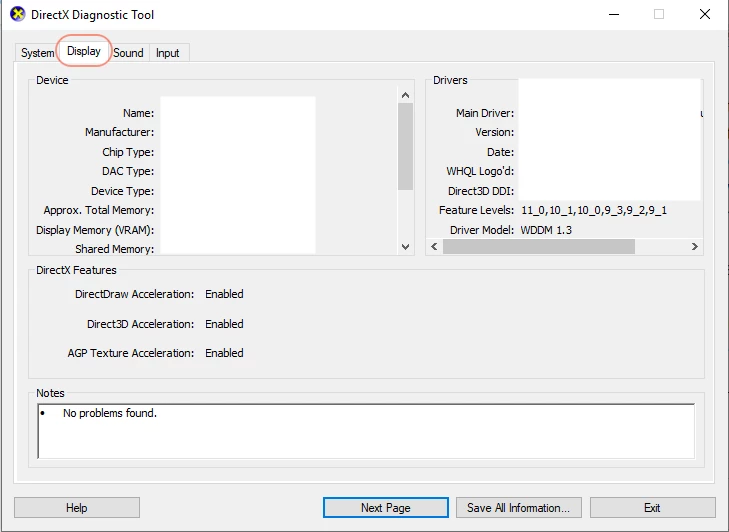
Task: Click the Help button
Action: [x=77, y=507]
